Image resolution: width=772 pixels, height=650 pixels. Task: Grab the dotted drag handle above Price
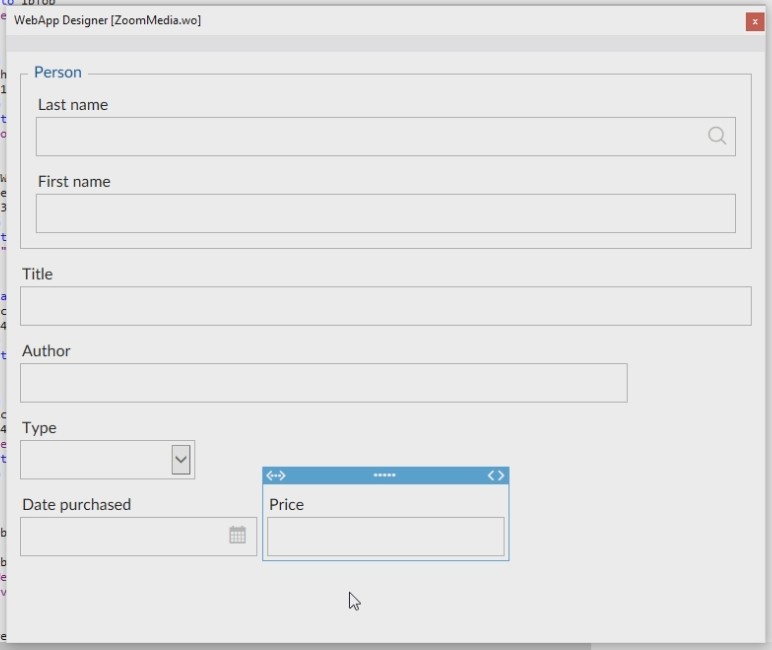click(x=385, y=475)
